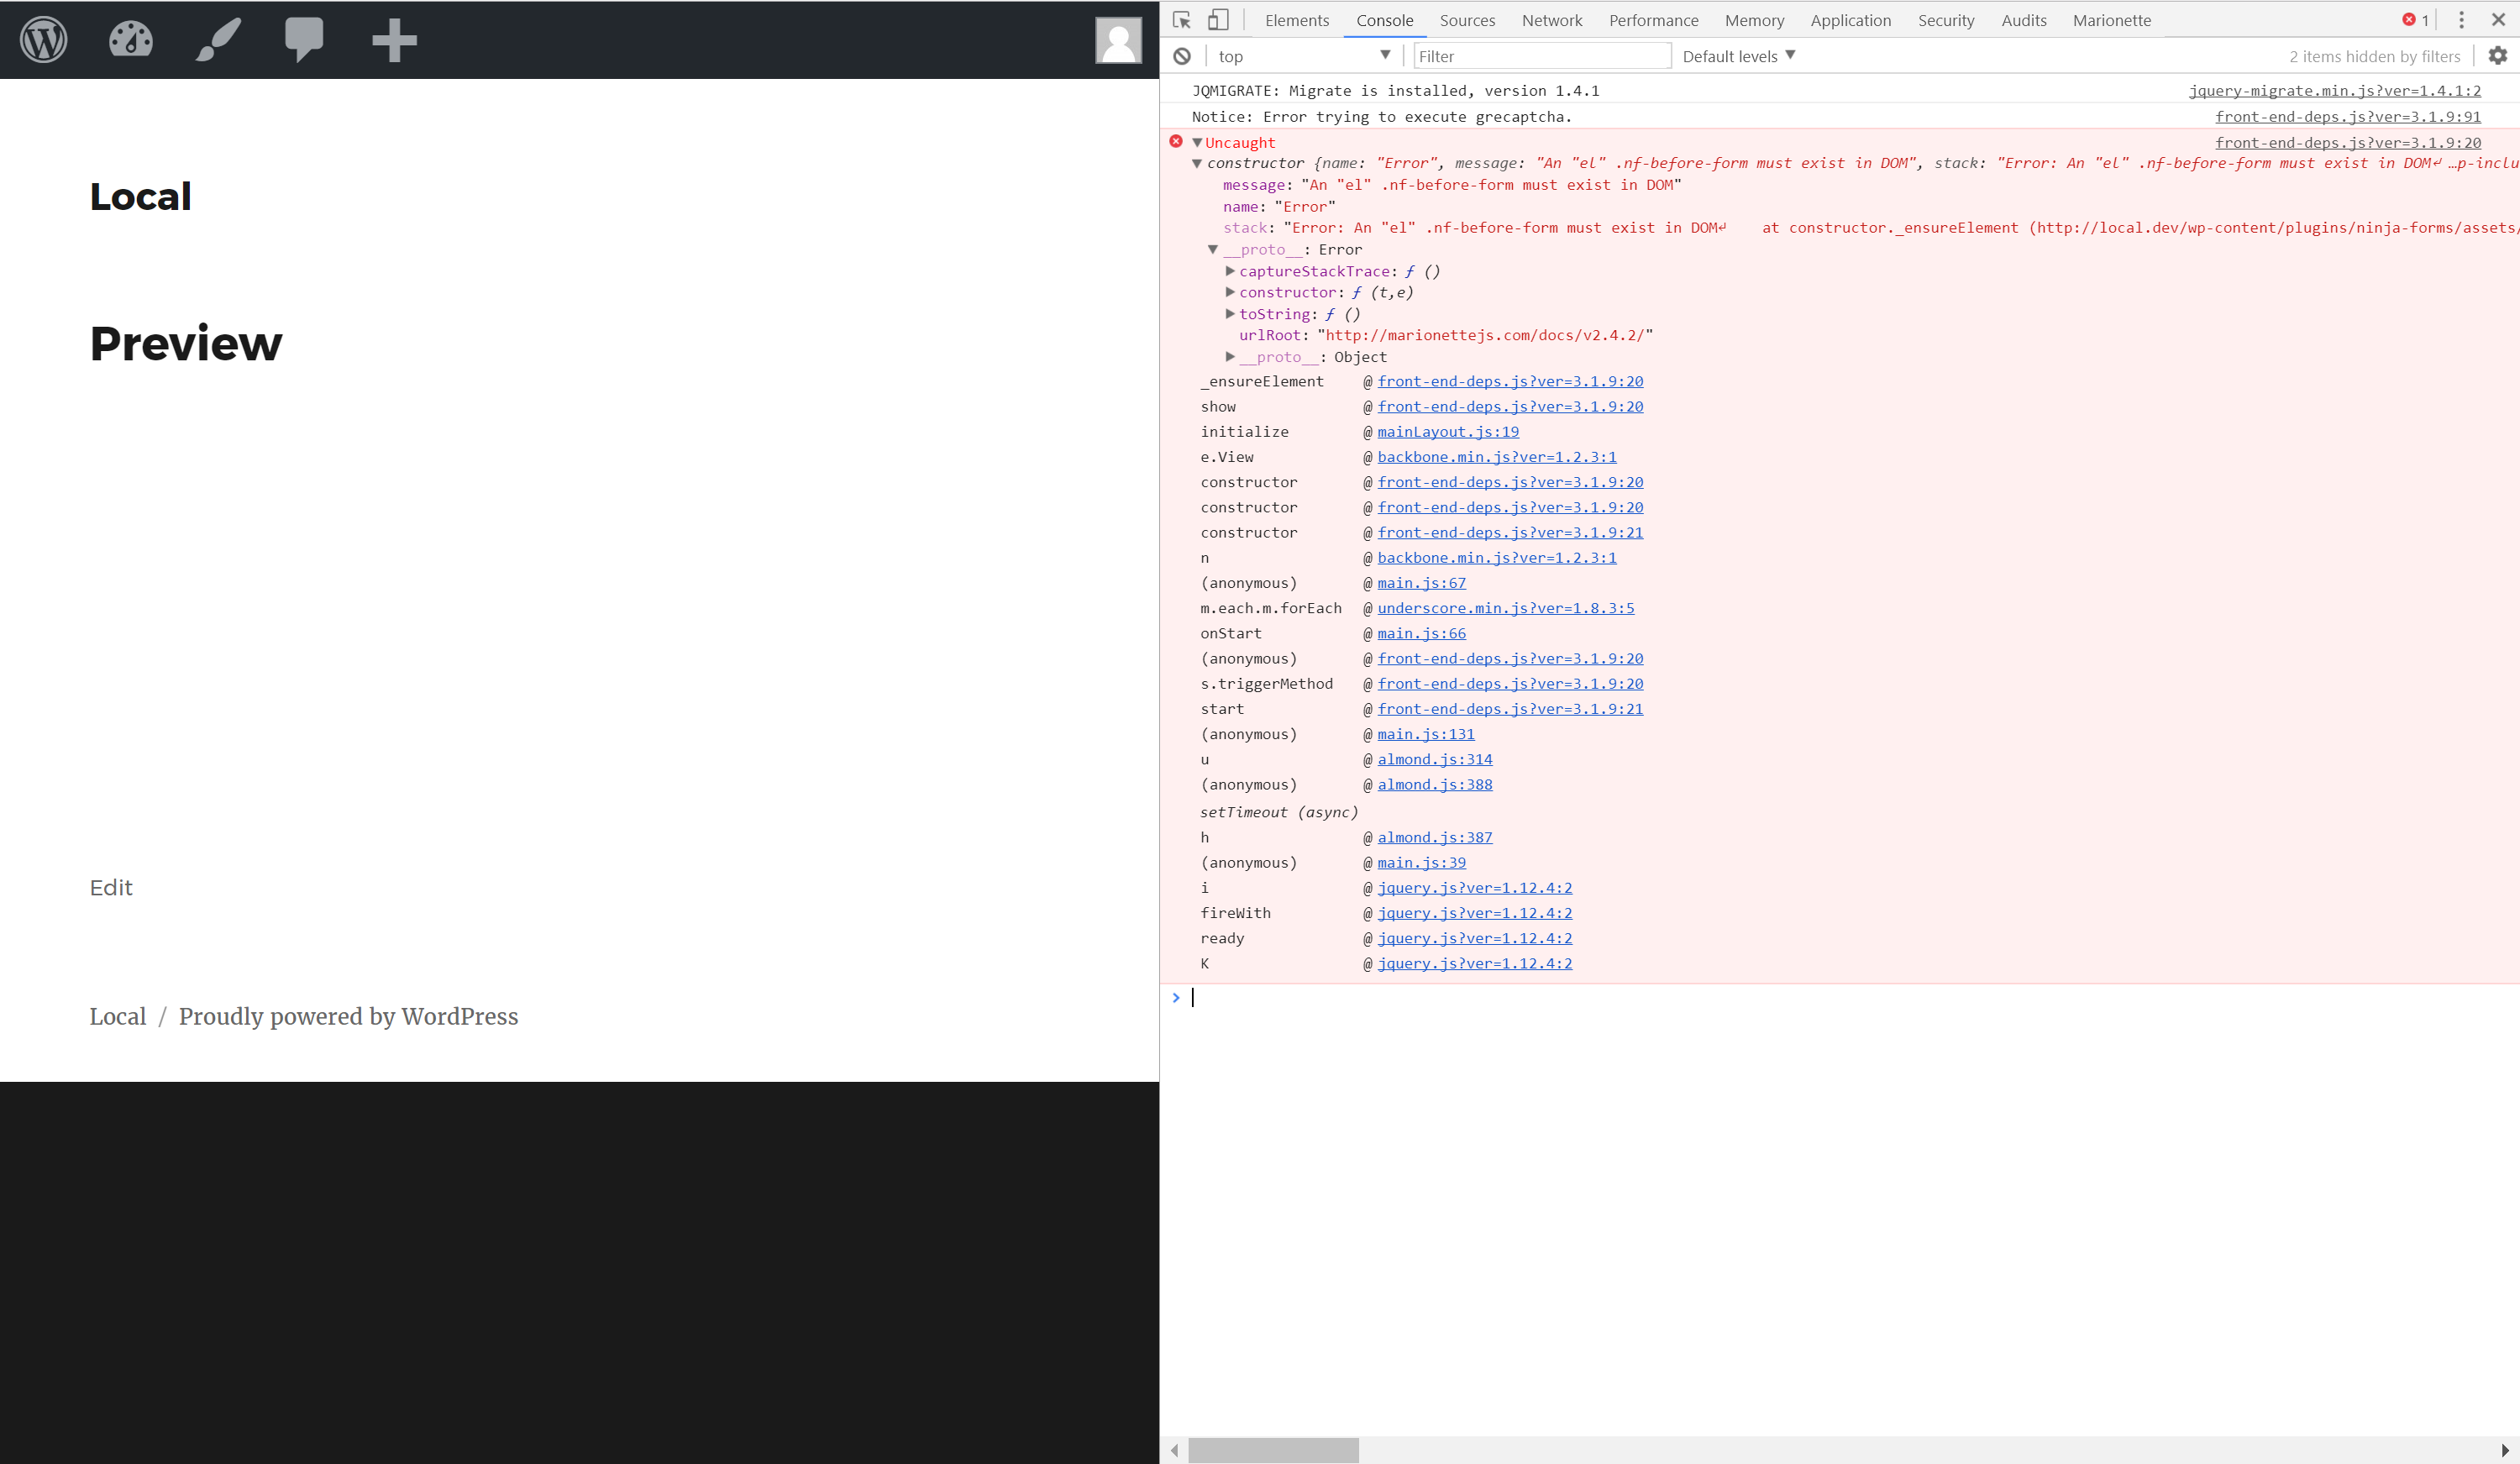Focus the console Filter field
2520x1464 pixels.
coord(1542,56)
